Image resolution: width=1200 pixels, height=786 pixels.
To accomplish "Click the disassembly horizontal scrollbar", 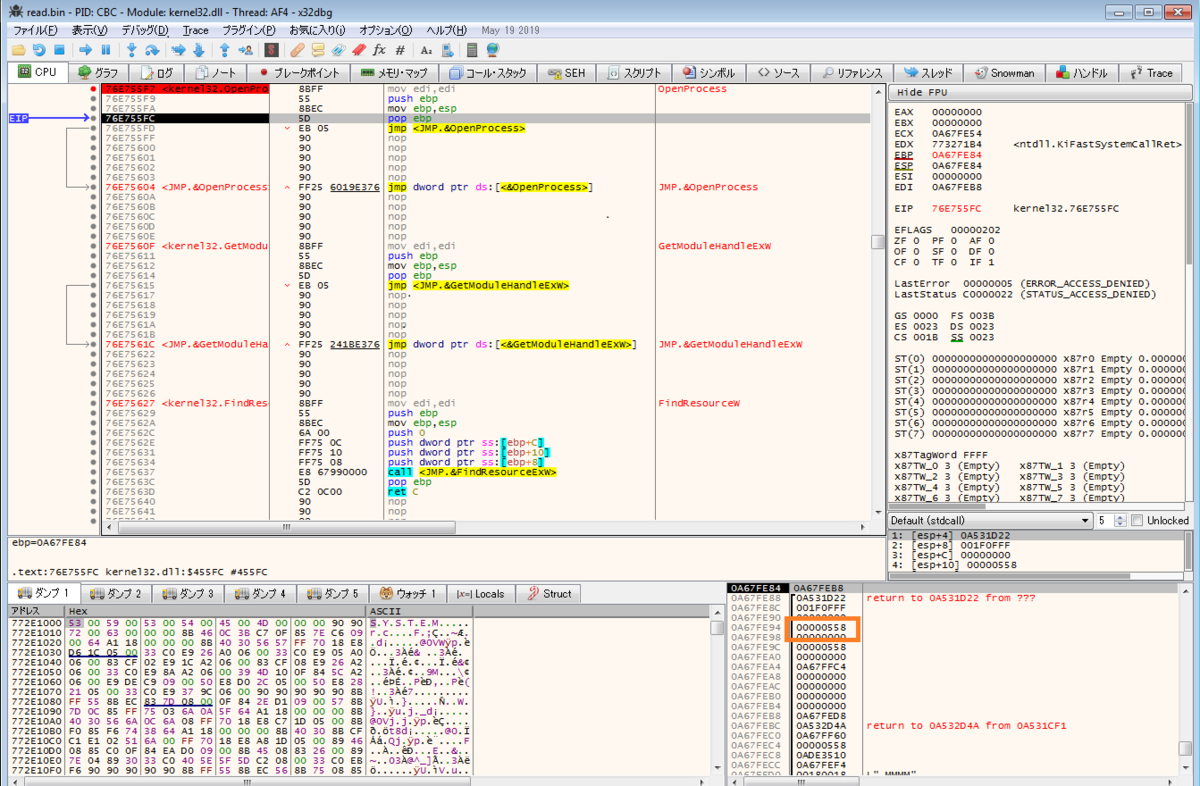I will click(285, 526).
